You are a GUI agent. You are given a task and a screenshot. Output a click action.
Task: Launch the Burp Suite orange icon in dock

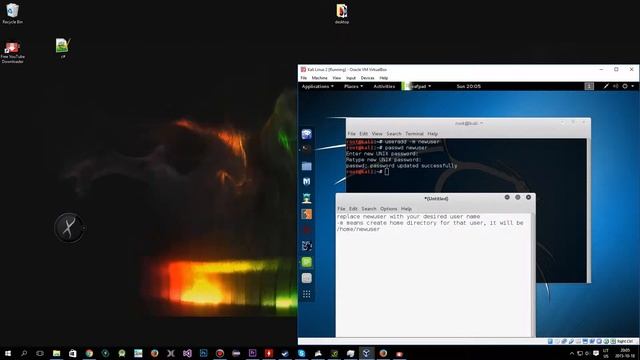click(x=307, y=214)
